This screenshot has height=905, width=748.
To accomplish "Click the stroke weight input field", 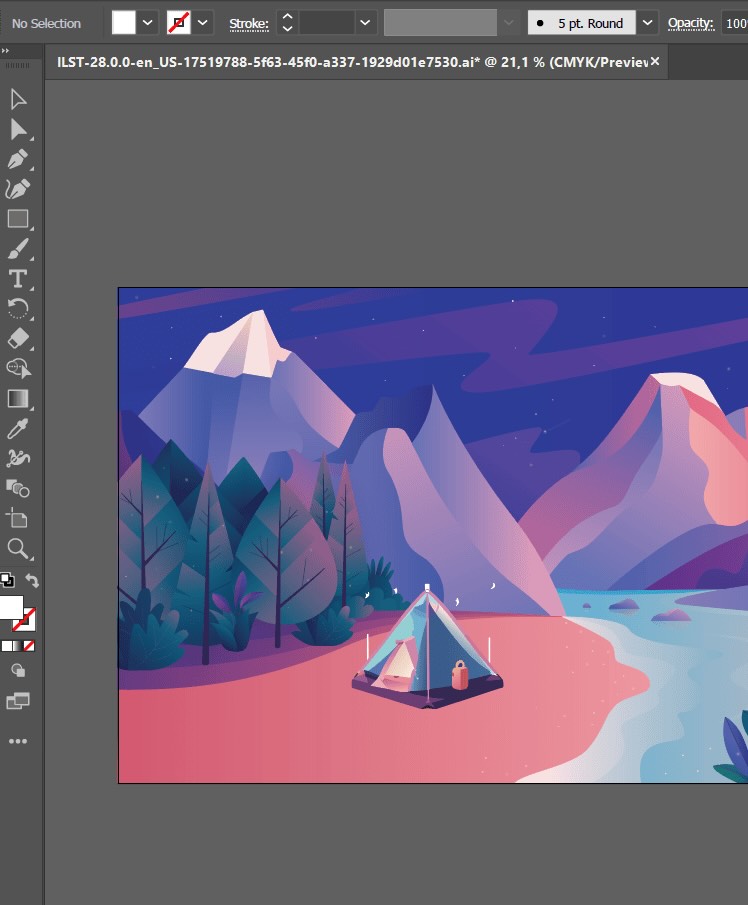I will 326,23.
